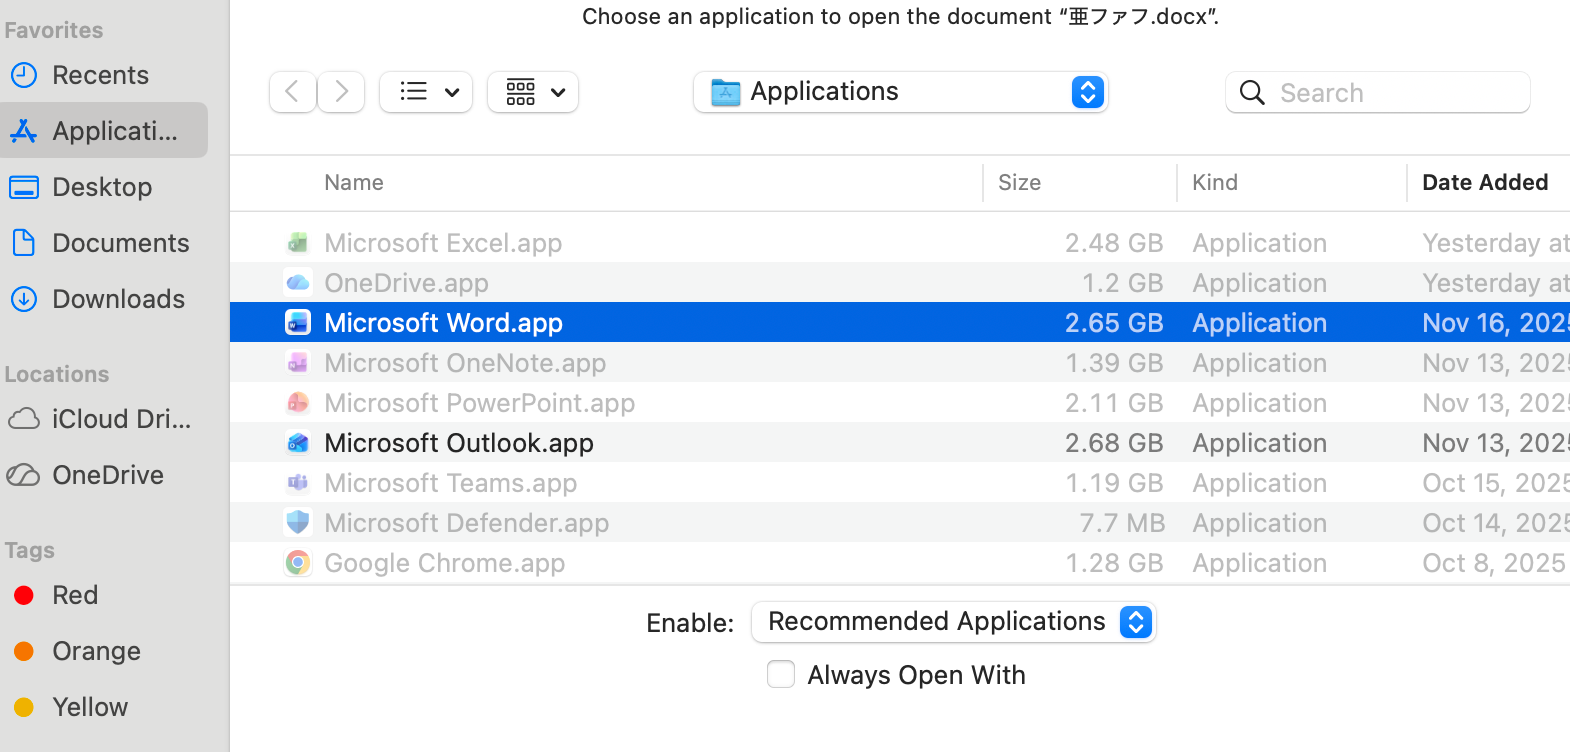Click the Microsoft Excel.app file name
The height and width of the screenshot is (752, 1570).
[443, 243]
